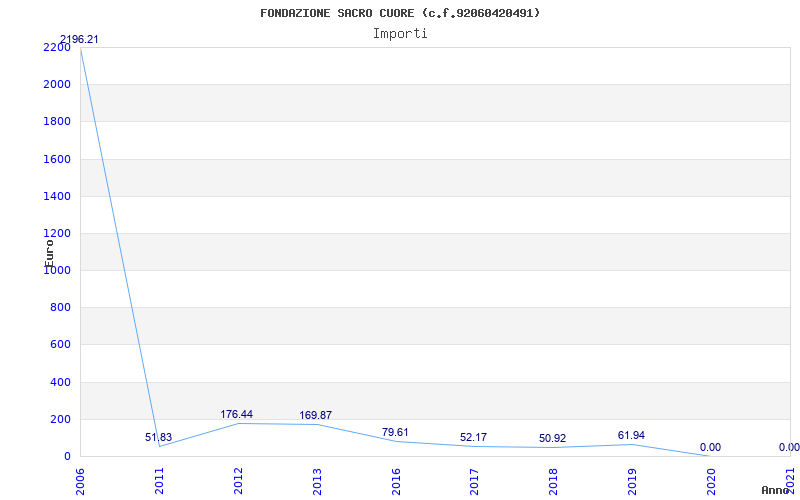Select the 2016 x-axis year label
The image size is (800, 500).
[396, 479]
